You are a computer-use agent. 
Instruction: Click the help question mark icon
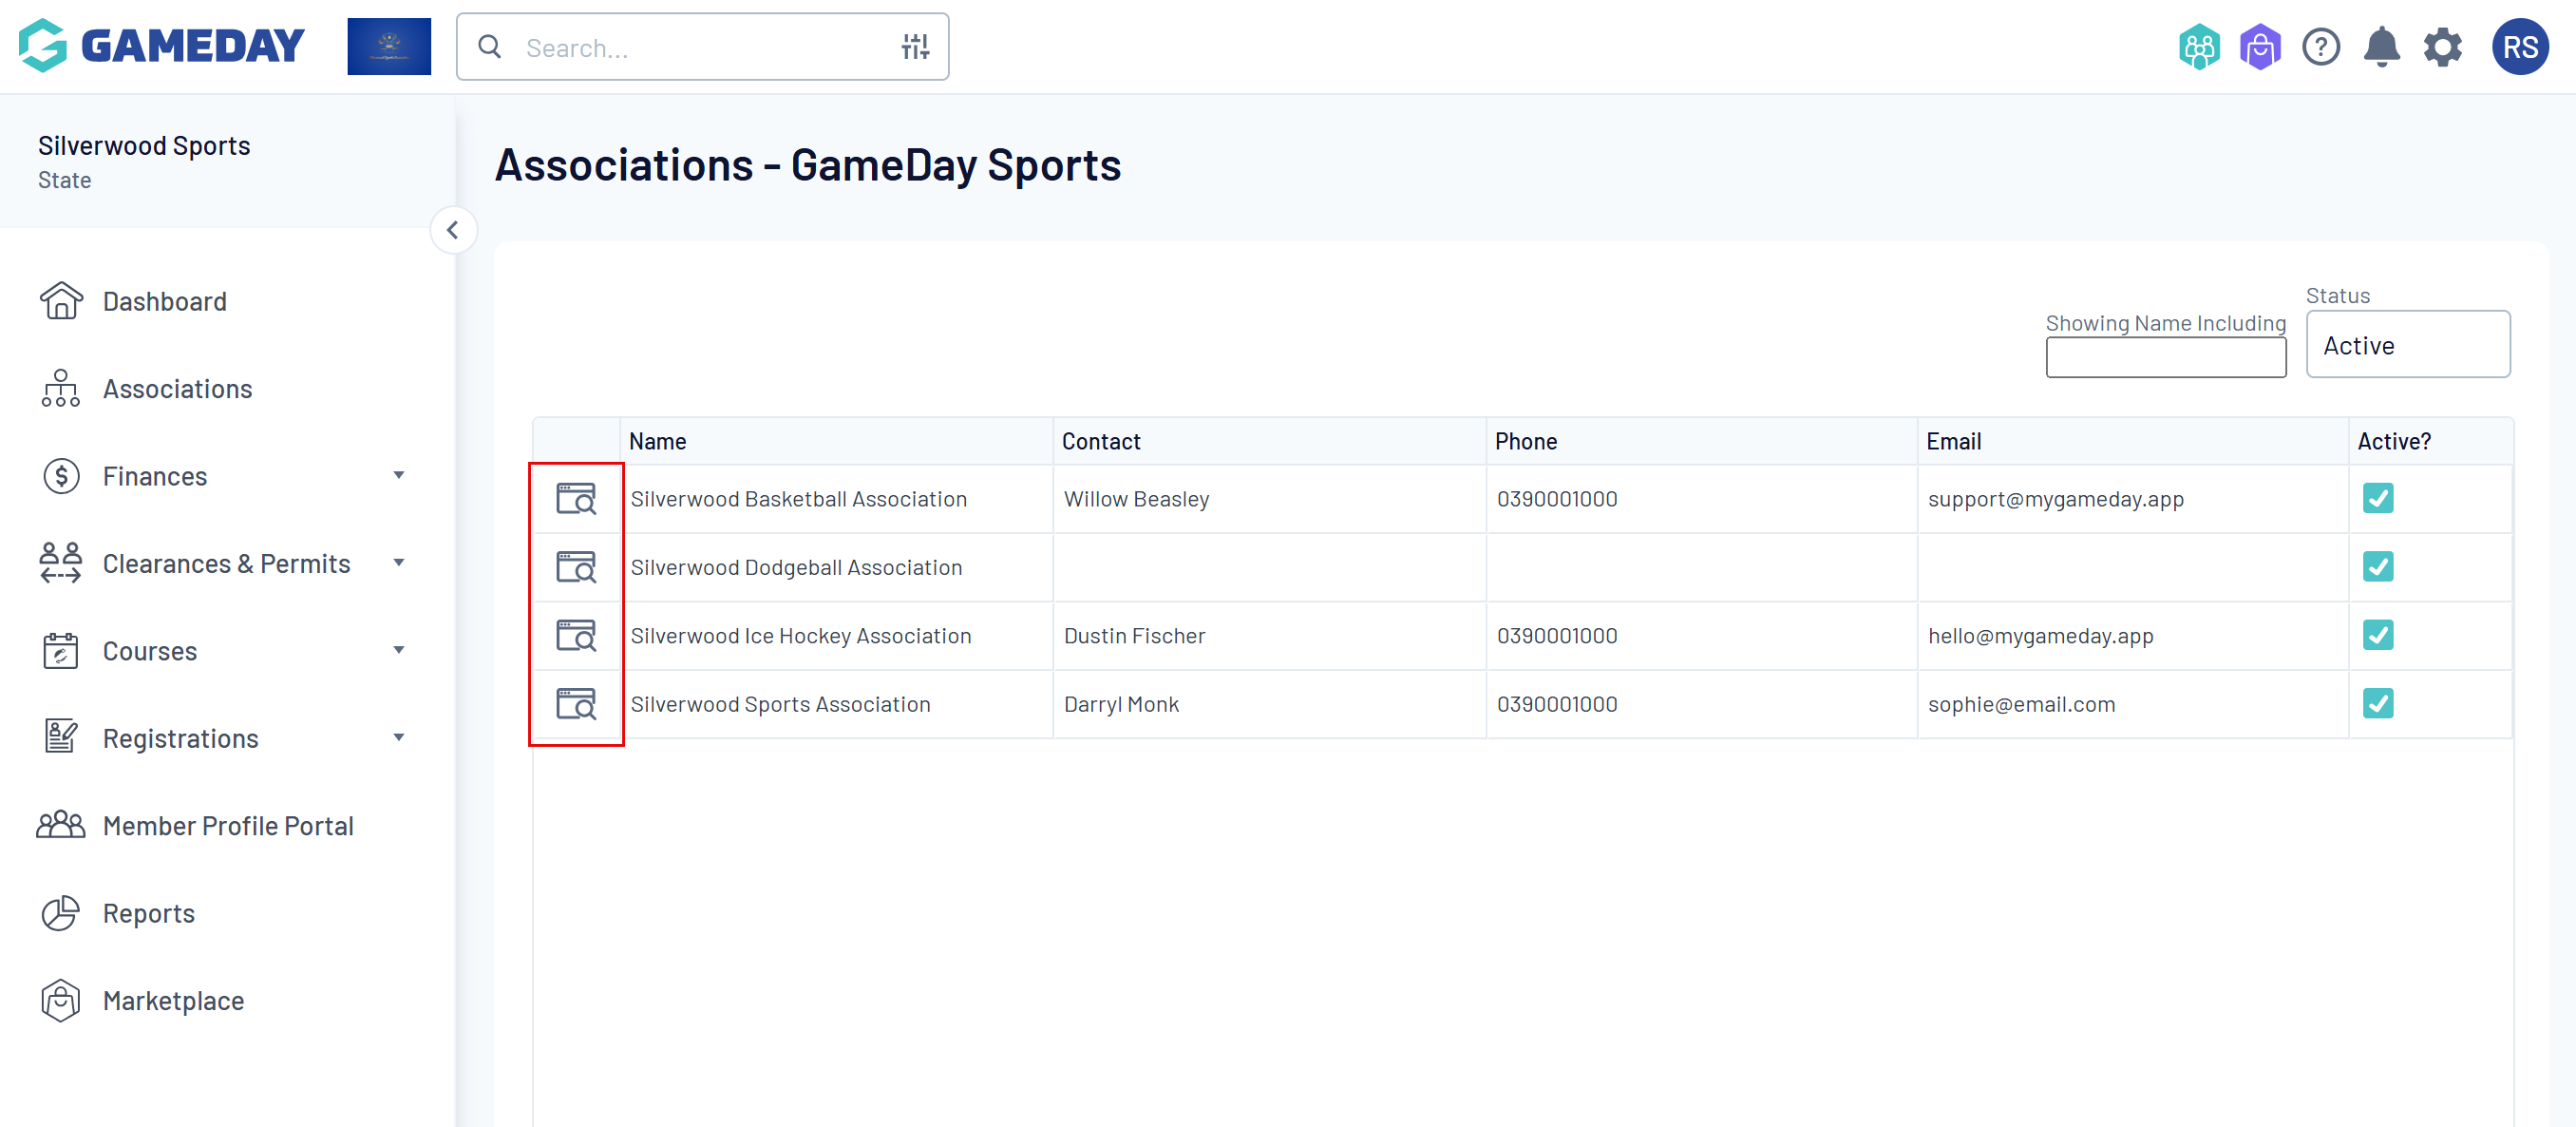coord(2321,47)
